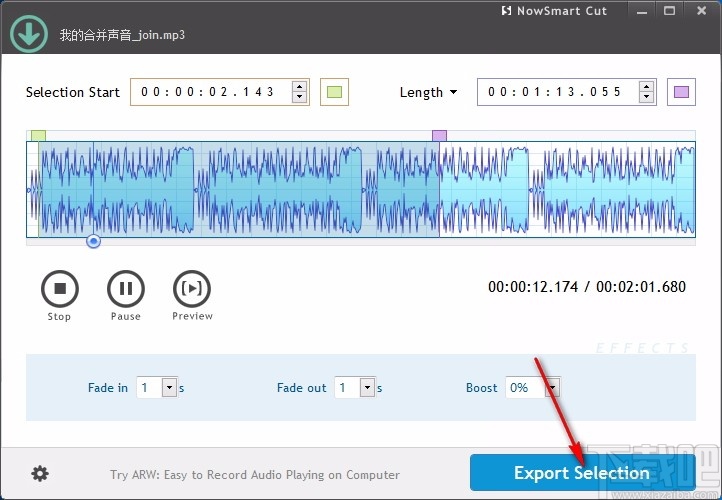Click the green set-start marker button
This screenshot has height=500, width=722.
[334, 92]
